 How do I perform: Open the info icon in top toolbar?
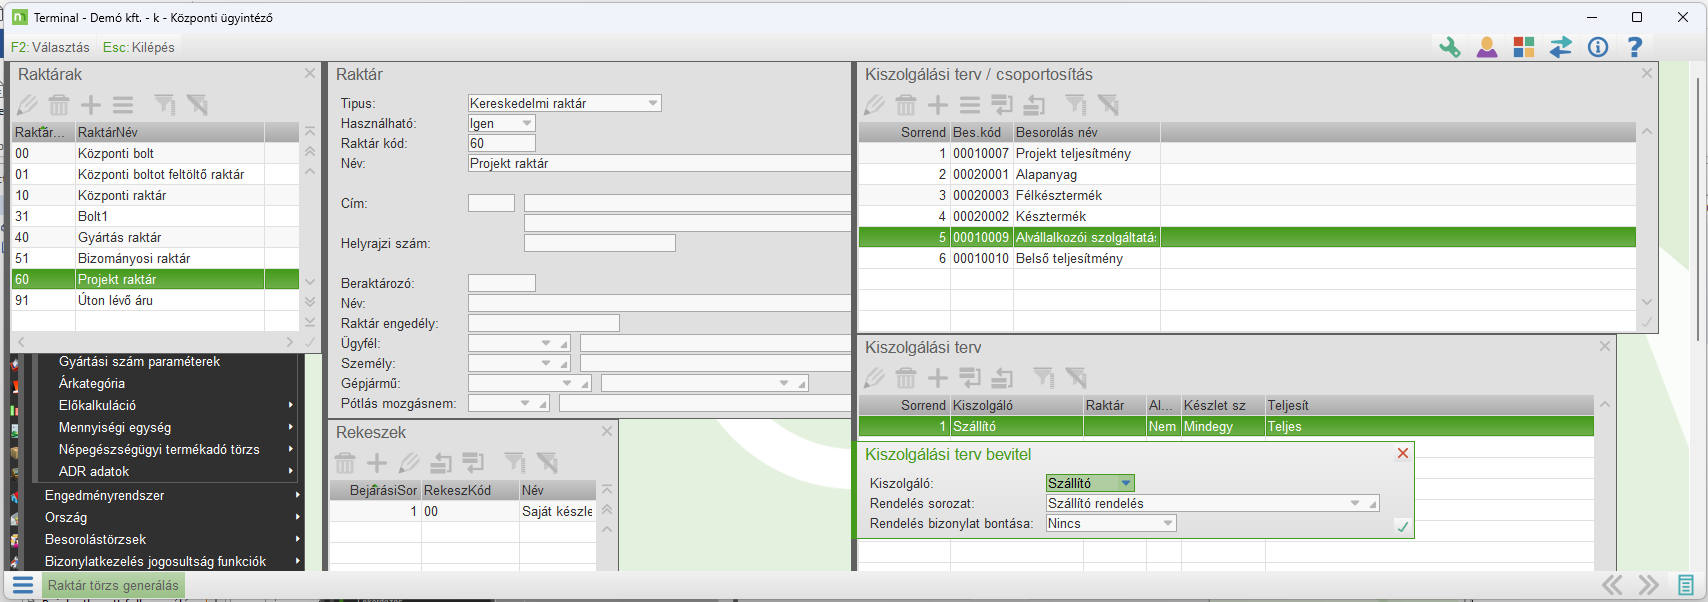(1598, 47)
